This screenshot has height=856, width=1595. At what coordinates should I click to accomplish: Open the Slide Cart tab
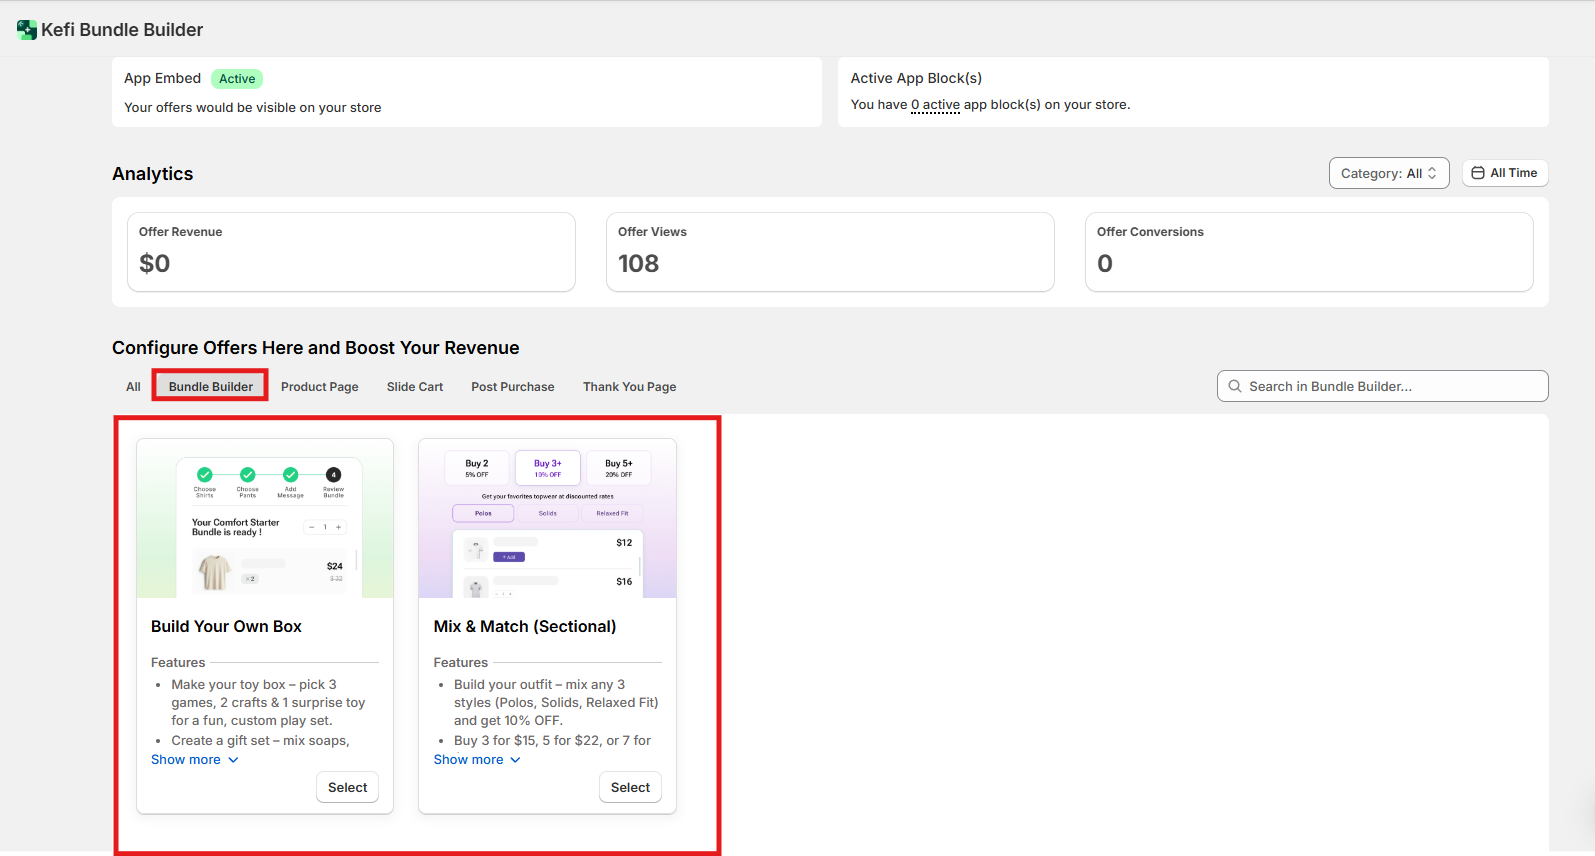click(x=414, y=387)
